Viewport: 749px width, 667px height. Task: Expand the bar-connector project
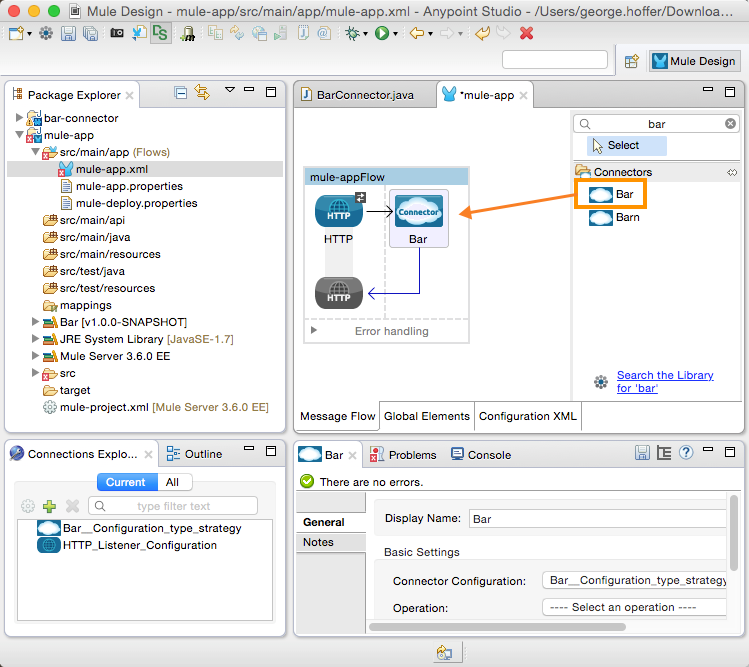(20, 118)
